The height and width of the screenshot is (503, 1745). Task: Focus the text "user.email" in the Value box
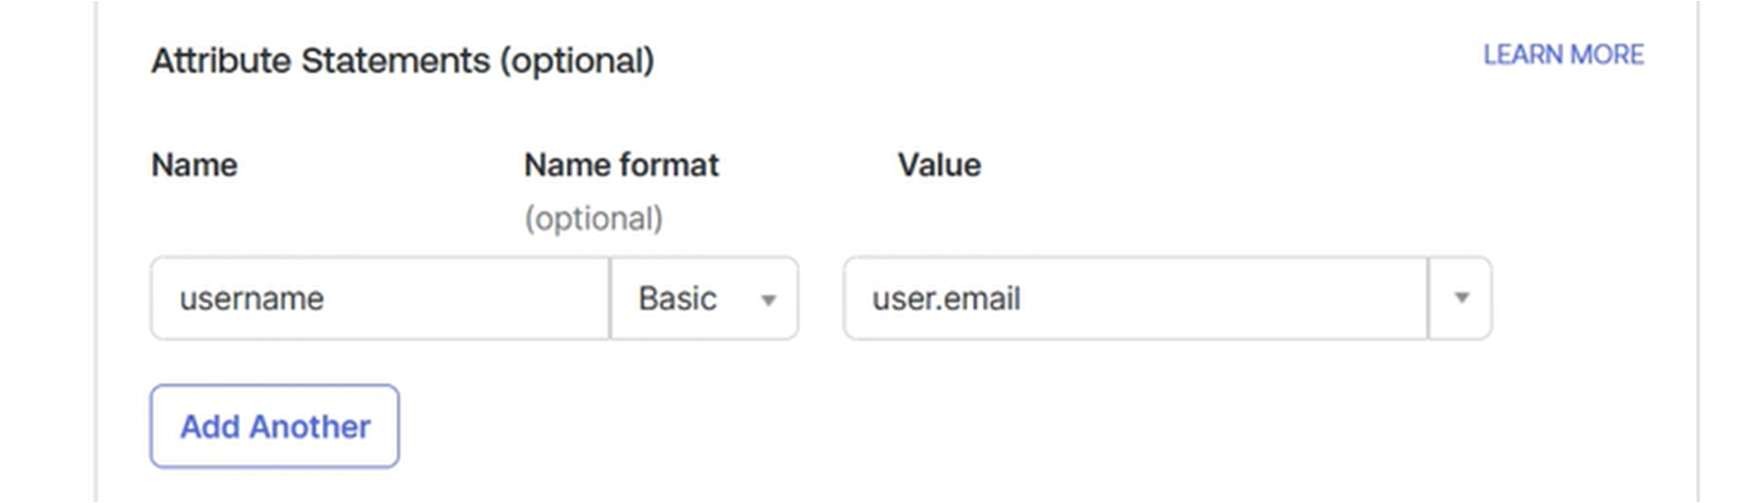pyautogui.click(x=946, y=299)
